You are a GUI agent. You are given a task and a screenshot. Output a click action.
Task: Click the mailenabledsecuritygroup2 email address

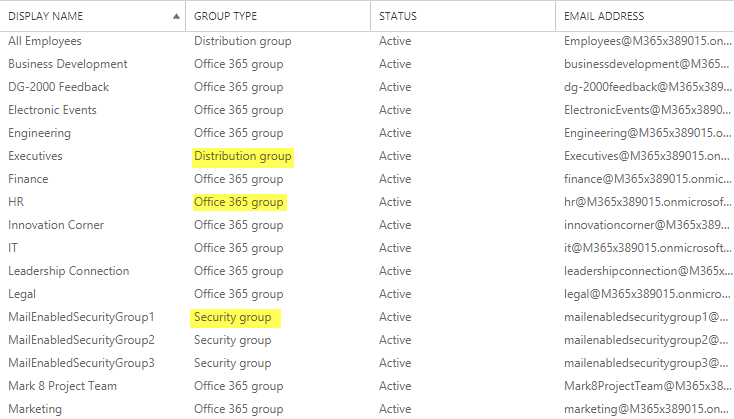click(646, 340)
